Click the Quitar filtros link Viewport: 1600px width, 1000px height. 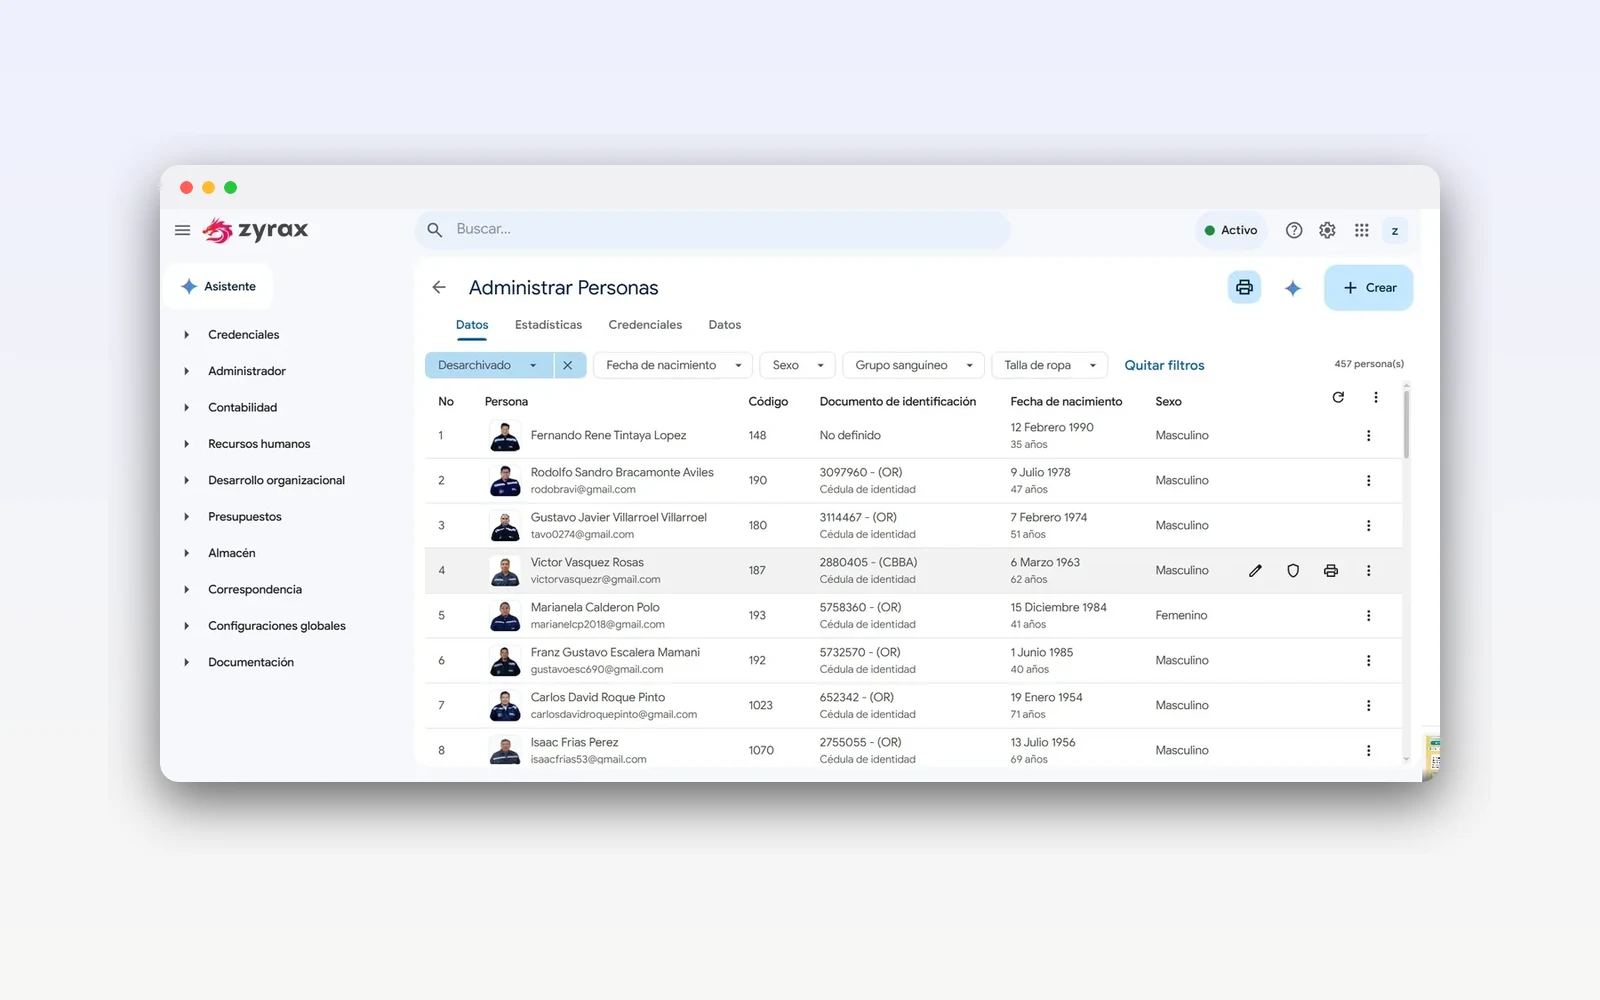pyautogui.click(x=1164, y=366)
